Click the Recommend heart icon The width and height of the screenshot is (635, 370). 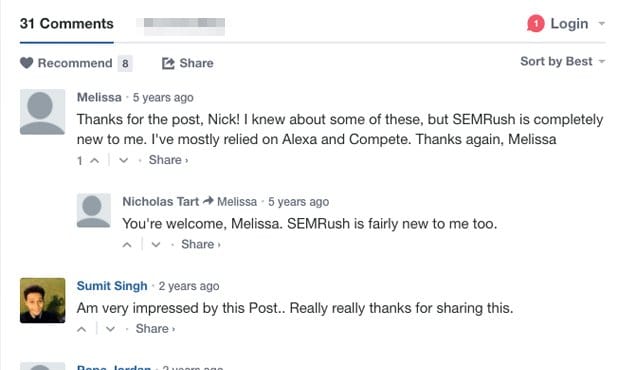[x=27, y=63]
